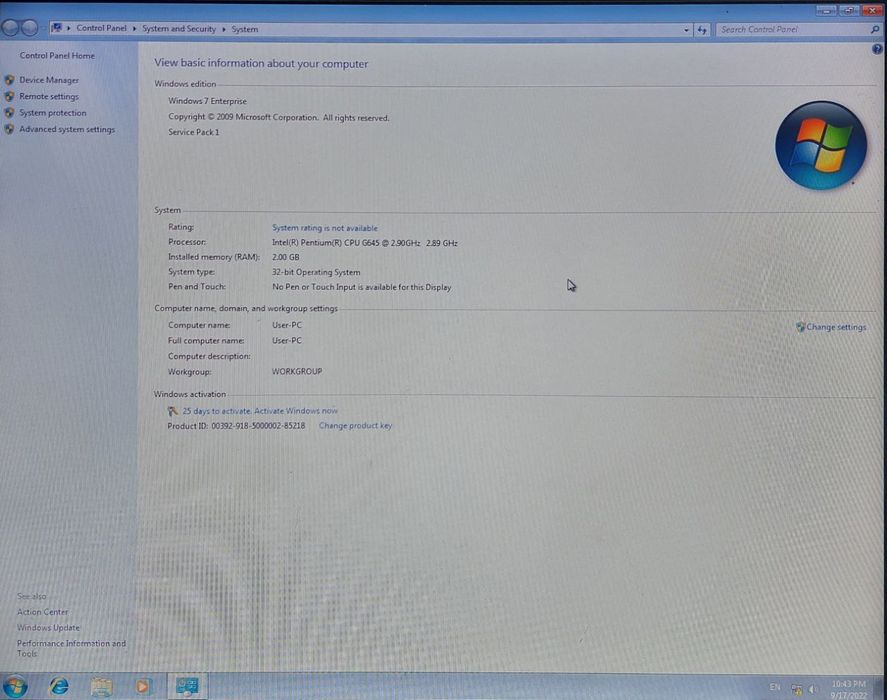Click Activate Windows now link
Image resolution: width=887 pixels, height=700 pixels.
pos(296,411)
